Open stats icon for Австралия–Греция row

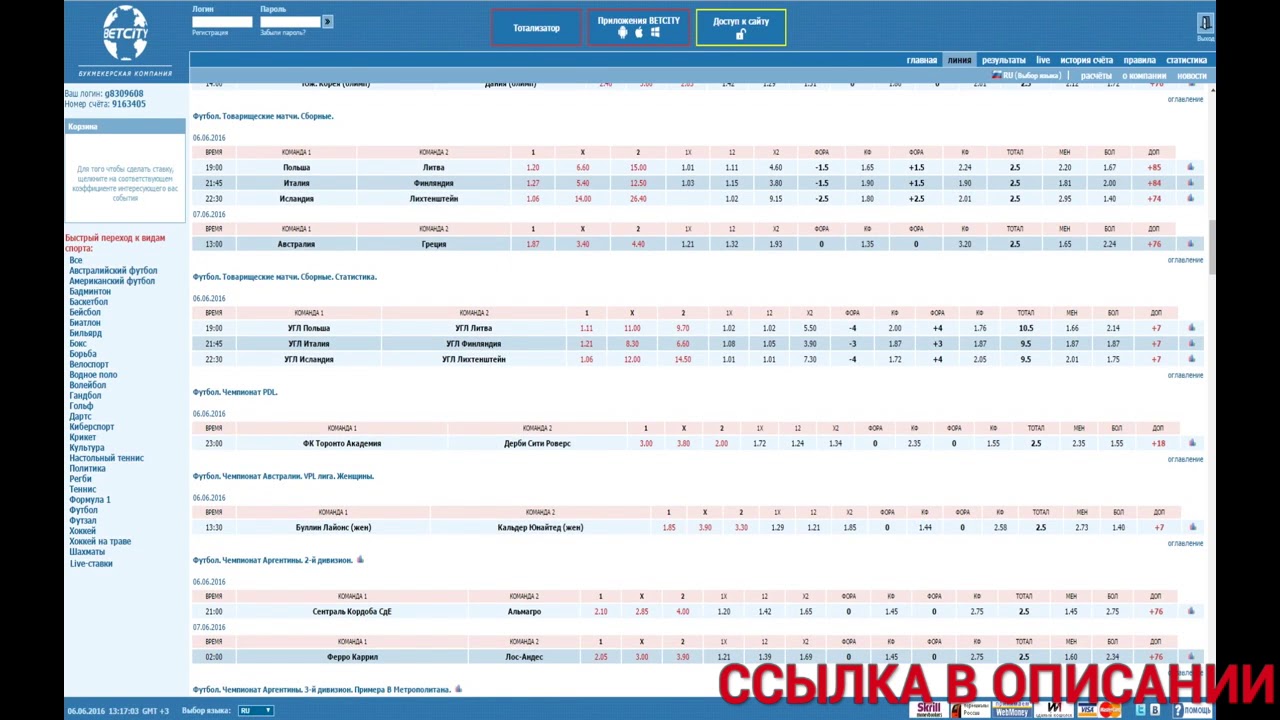point(1190,244)
